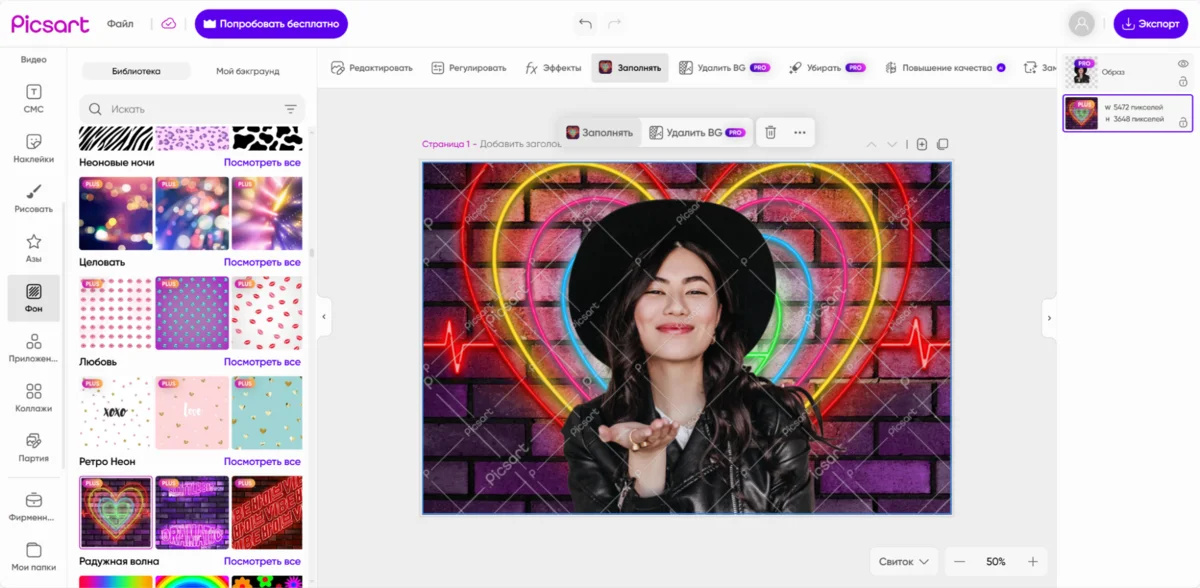Image resolution: width=1200 pixels, height=588 pixels.
Task: Open the Видео panel in sidebar
Action: pyautogui.click(x=33, y=60)
